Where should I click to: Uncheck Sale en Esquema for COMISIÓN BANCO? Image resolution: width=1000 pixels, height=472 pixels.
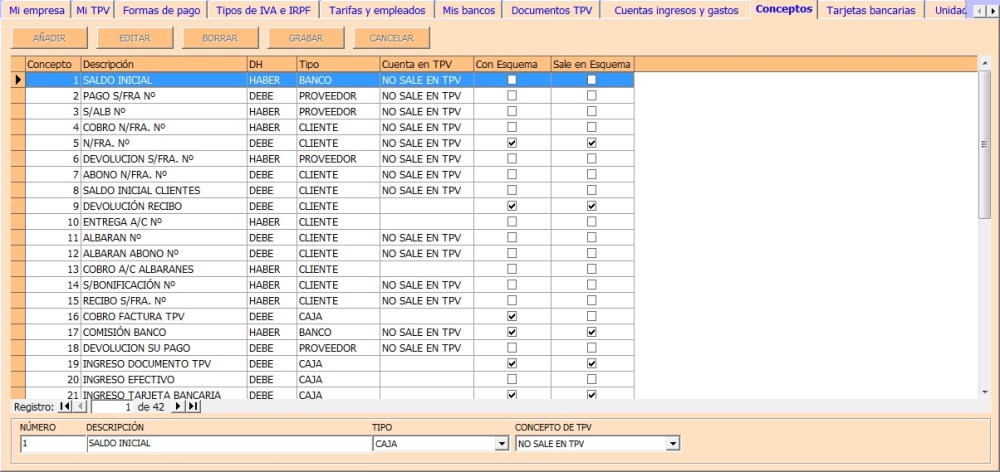click(591, 332)
